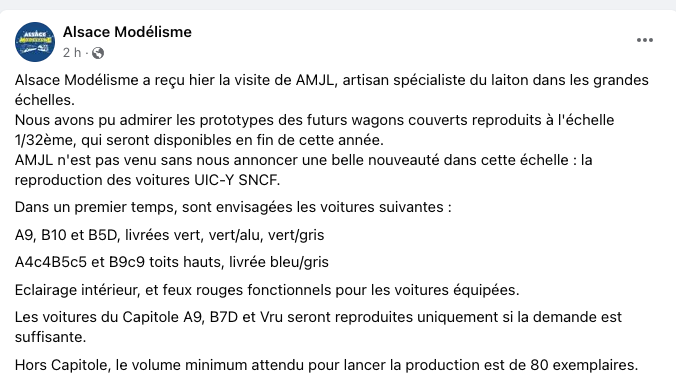Click the Alsace Modélisme profile picture
This screenshot has width=676, height=383.
tap(35, 42)
